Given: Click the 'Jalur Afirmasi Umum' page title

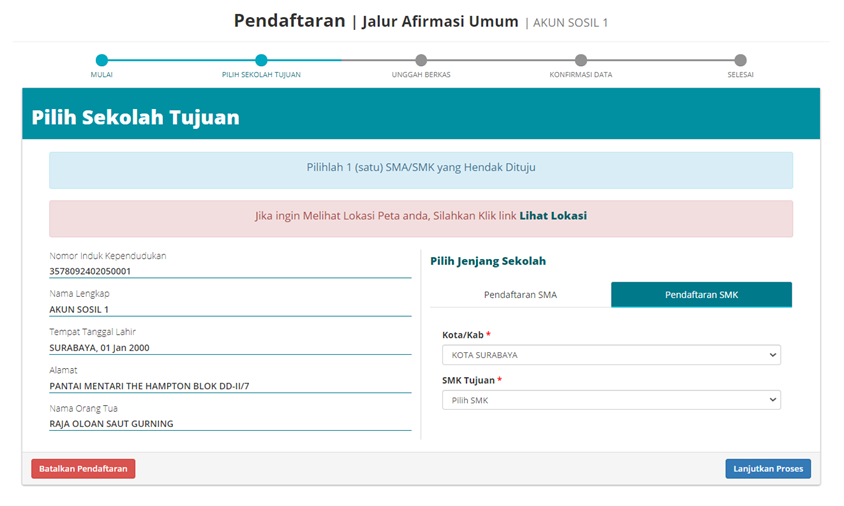Looking at the screenshot, I should pyautogui.click(x=440, y=22).
